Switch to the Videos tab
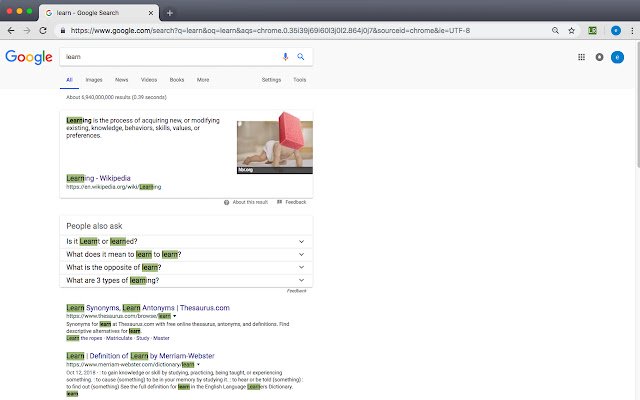The width and height of the screenshot is (640, 400). tap(149, 80)
